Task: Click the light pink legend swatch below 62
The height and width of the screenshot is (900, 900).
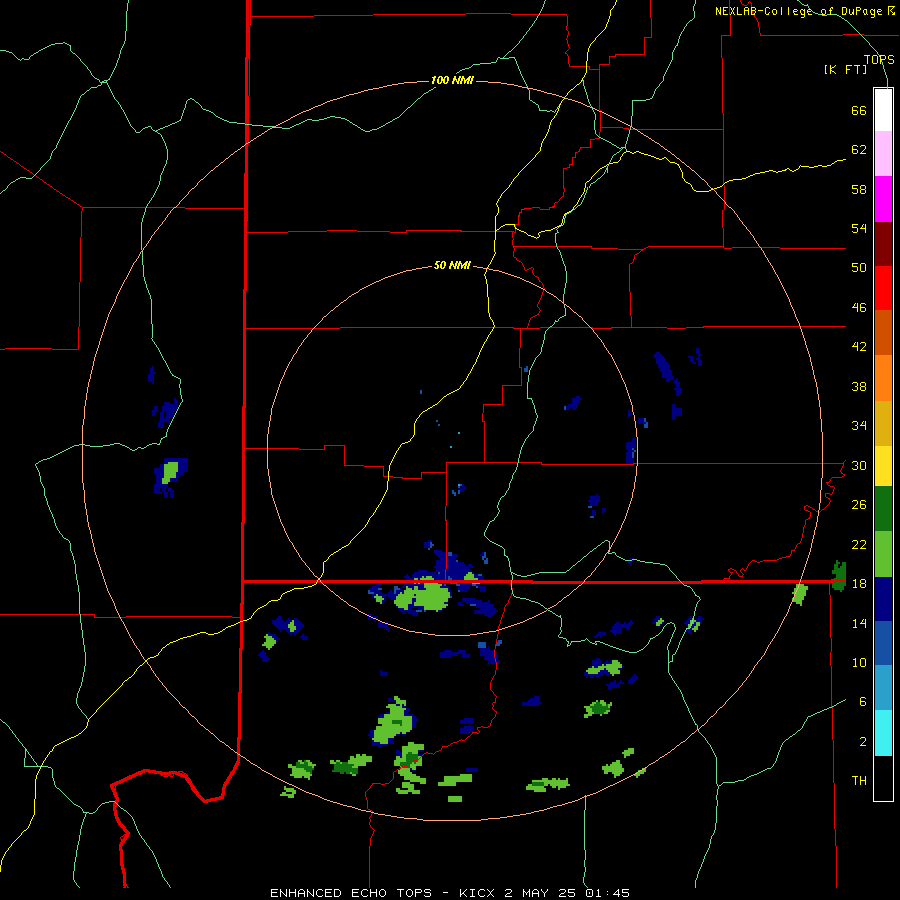Action: (883, 154)
